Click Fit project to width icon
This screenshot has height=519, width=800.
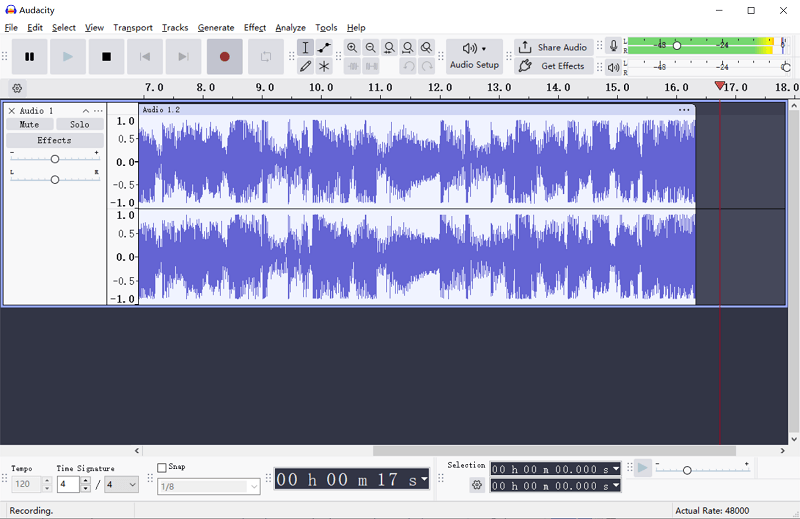click(408, 47)
